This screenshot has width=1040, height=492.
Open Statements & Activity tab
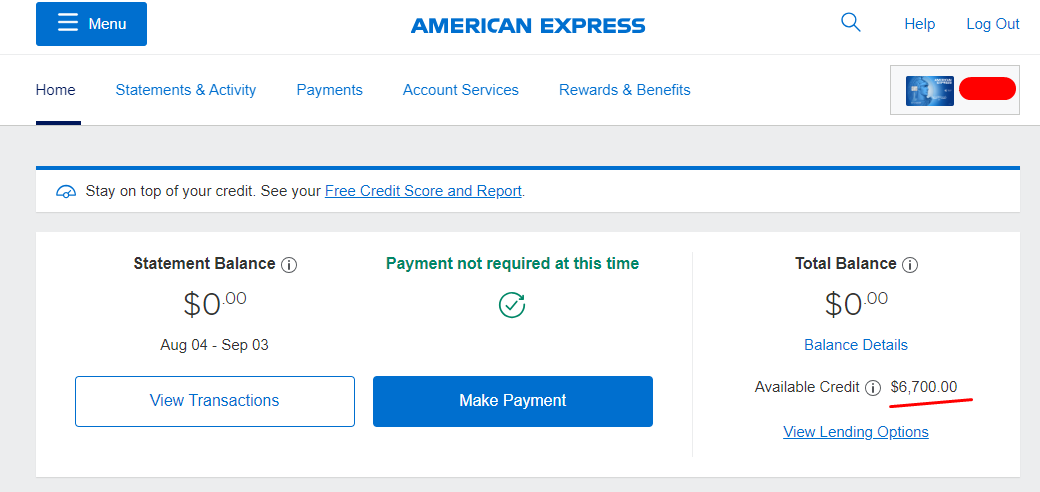click(x=186, y=90)
